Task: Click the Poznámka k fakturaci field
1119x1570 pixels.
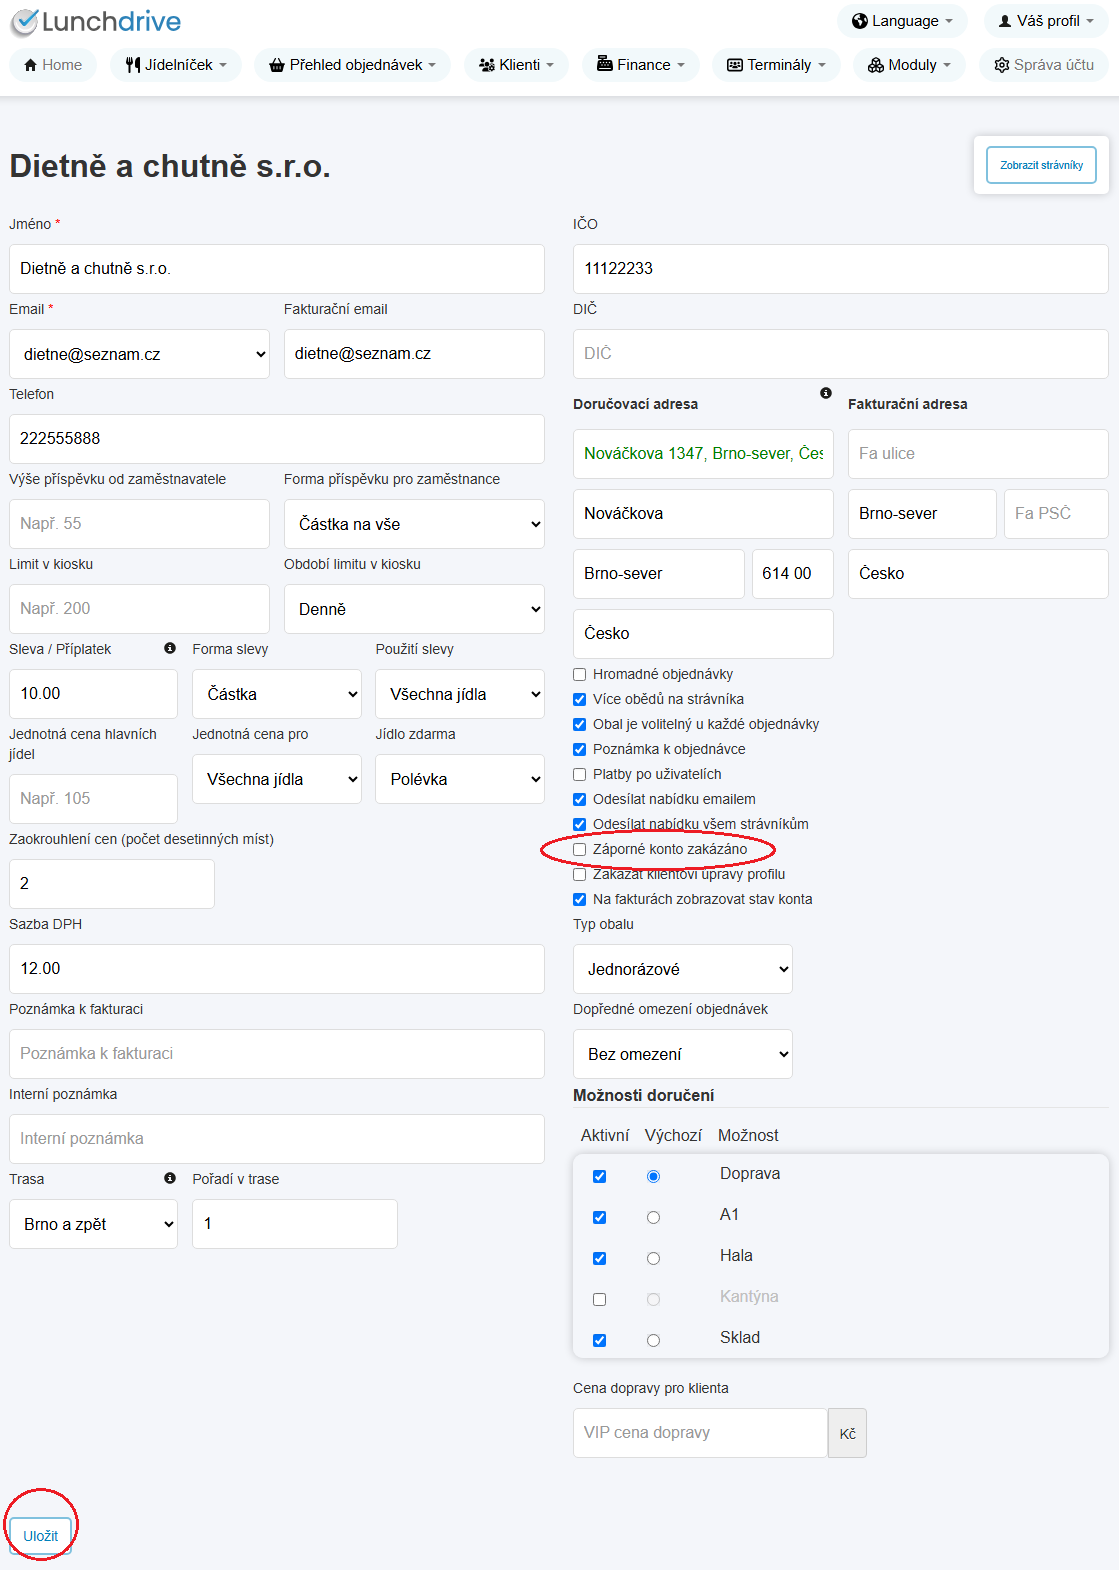Action: [277, 1054]
